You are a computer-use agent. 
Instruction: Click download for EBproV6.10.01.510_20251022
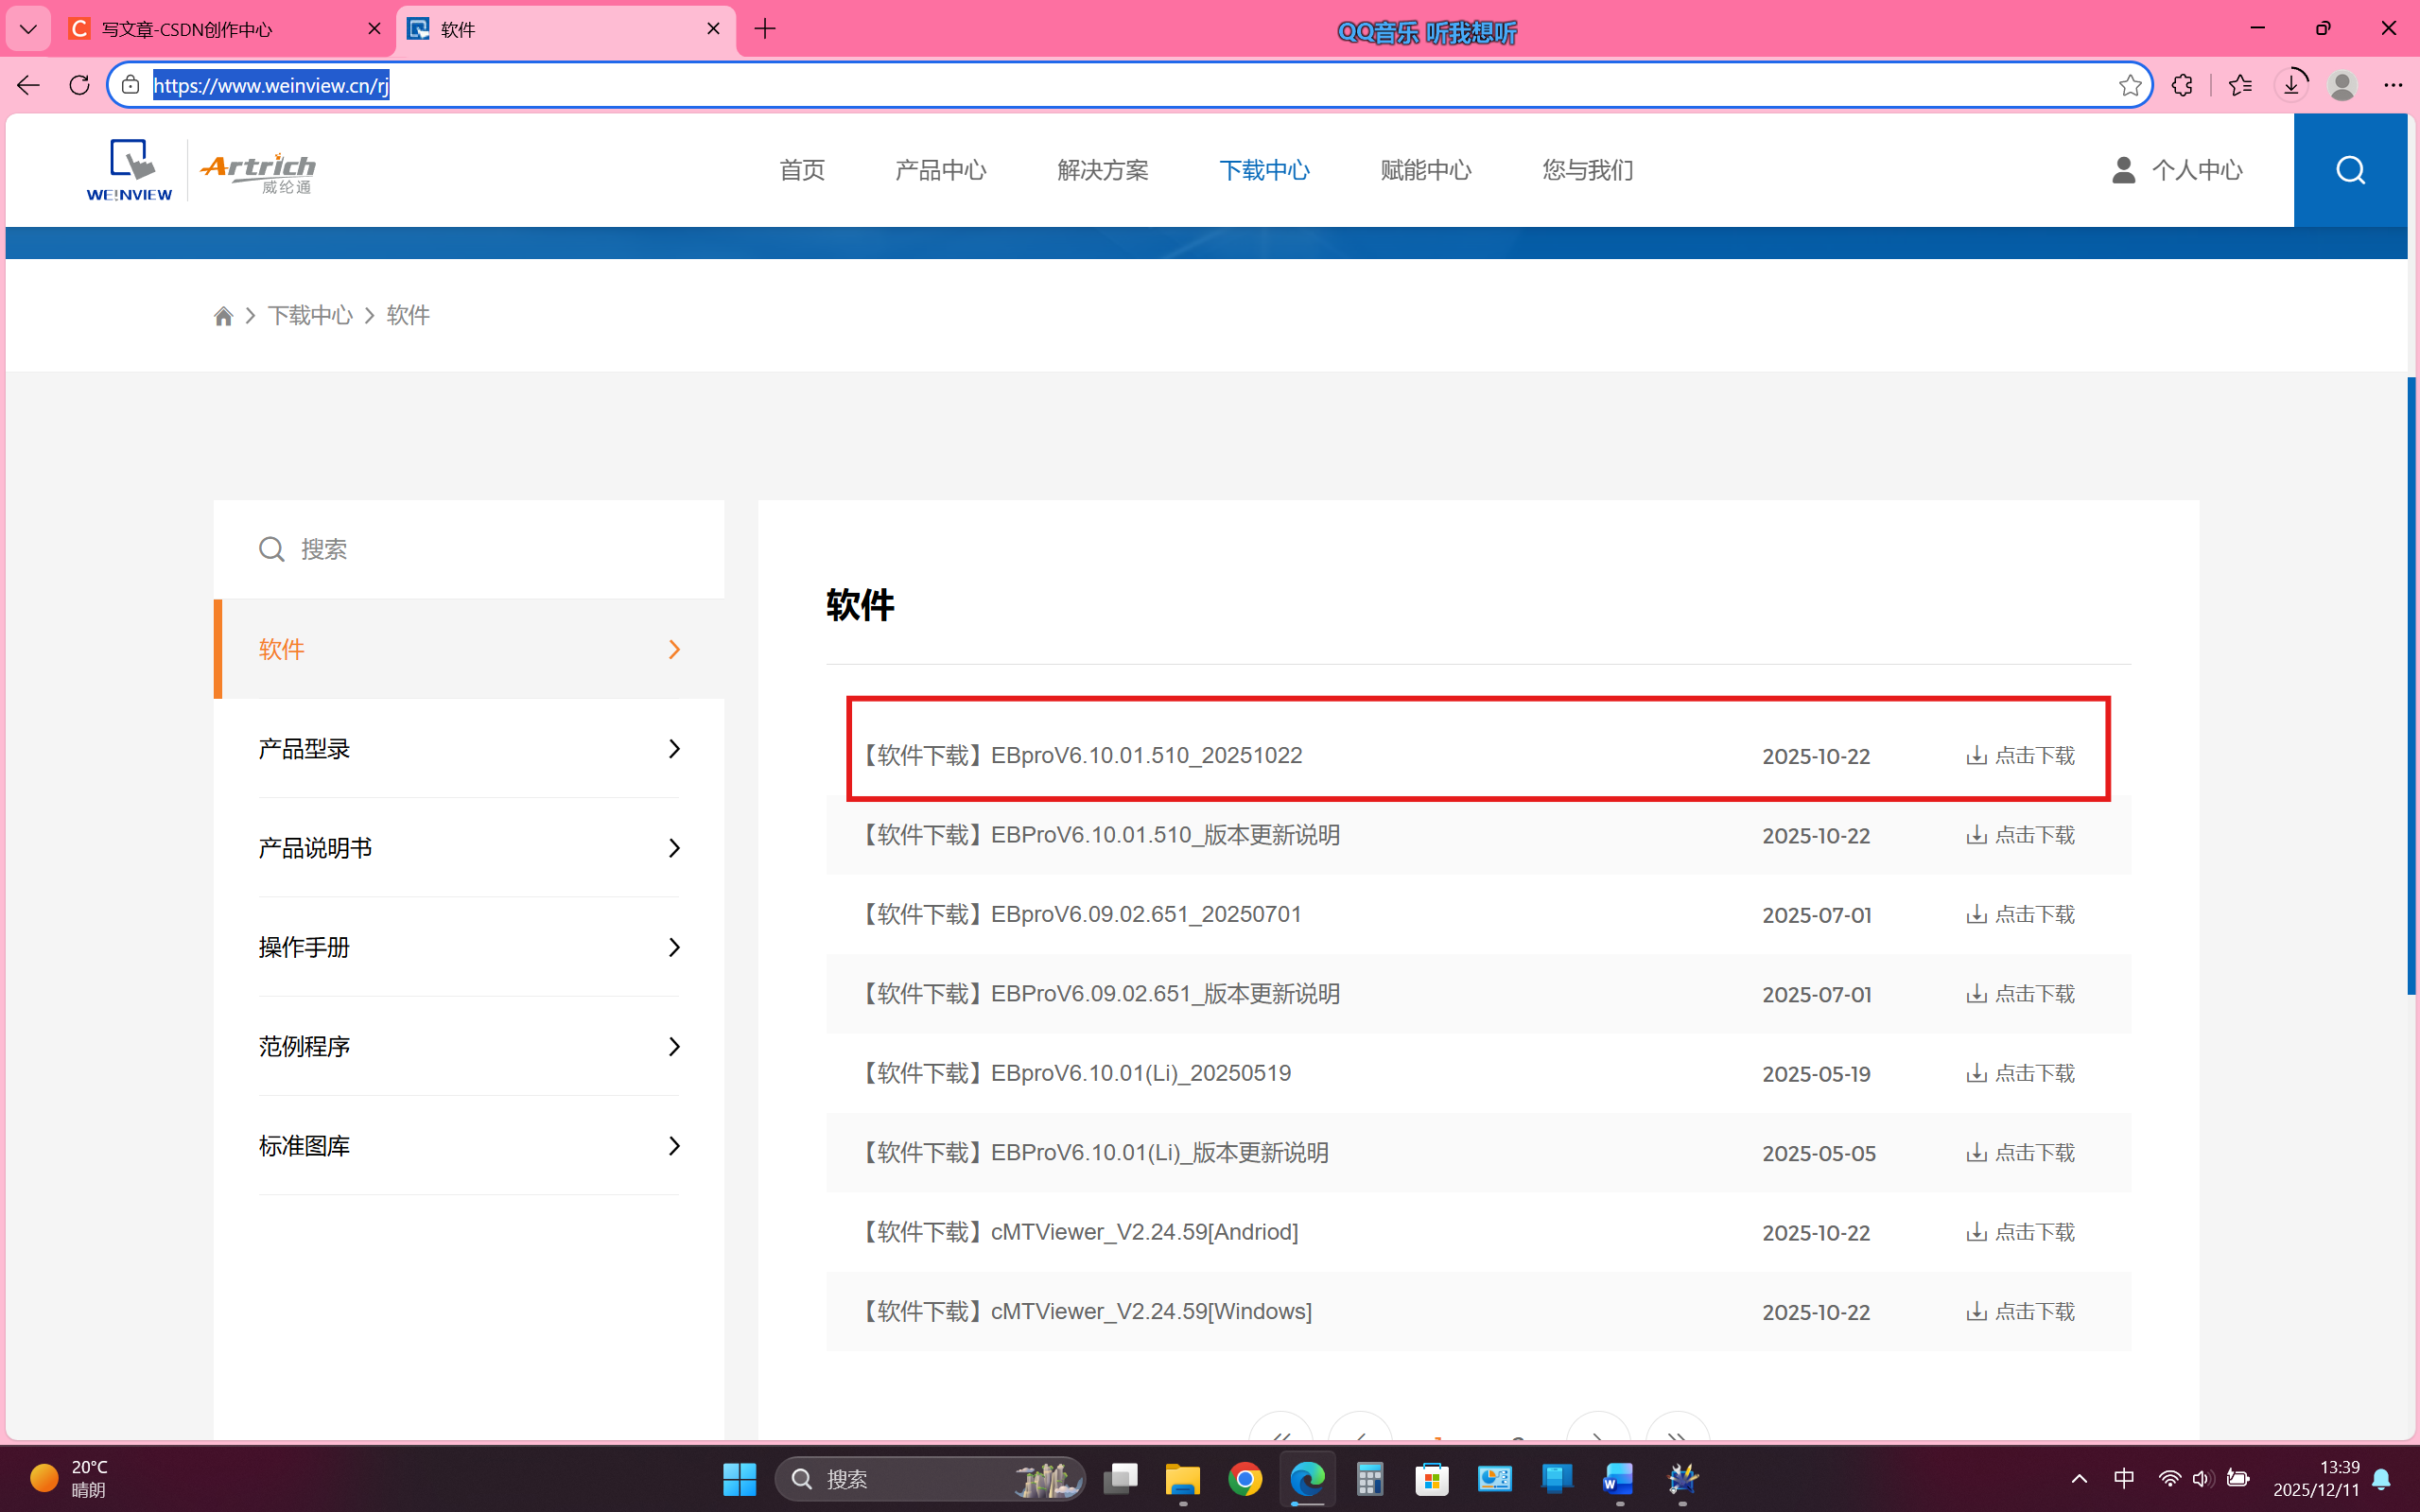point(2020,756)
